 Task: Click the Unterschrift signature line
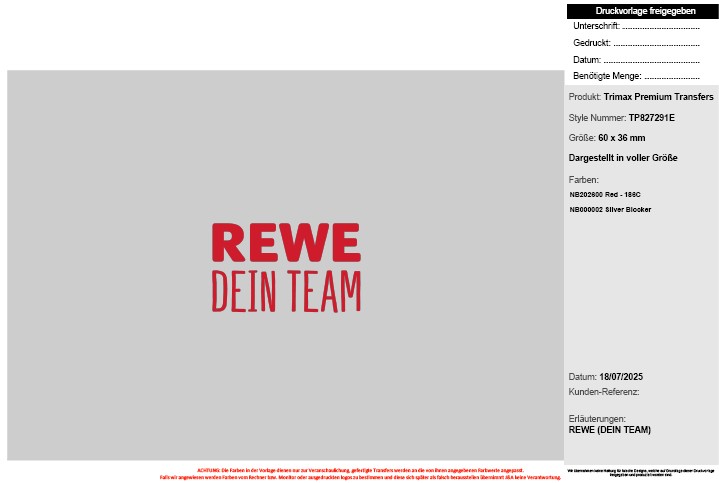[x=661, y=28]
